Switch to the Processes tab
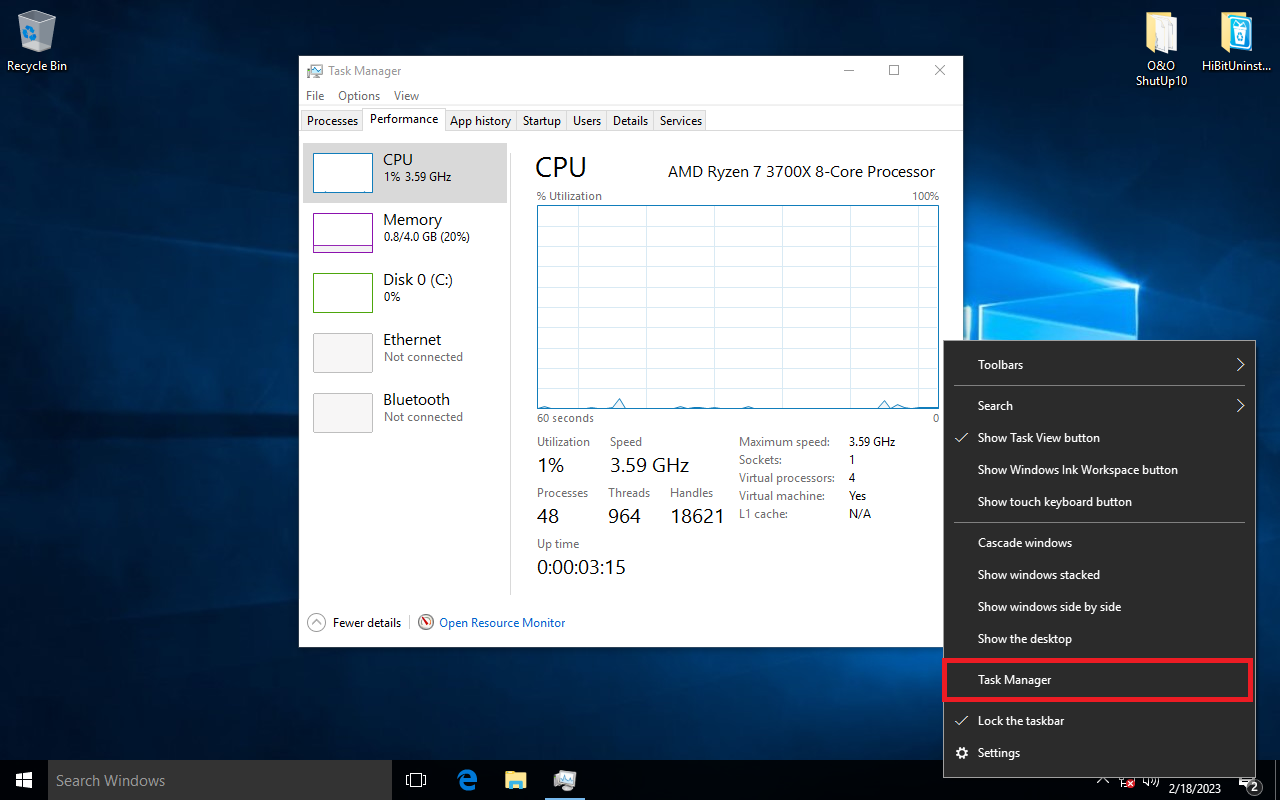 point(332,121)
